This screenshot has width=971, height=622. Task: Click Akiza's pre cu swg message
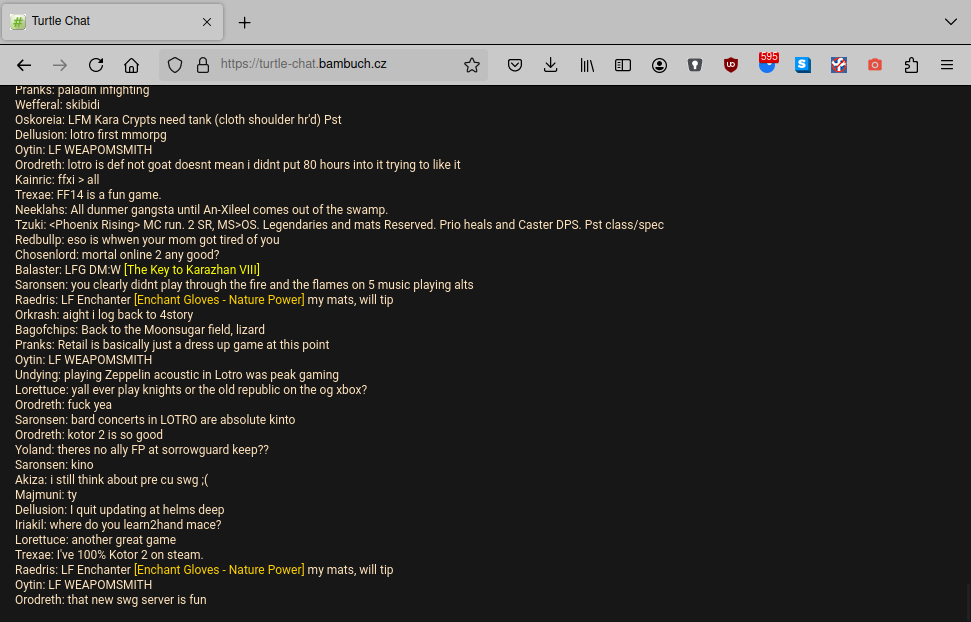coord(111,480)
